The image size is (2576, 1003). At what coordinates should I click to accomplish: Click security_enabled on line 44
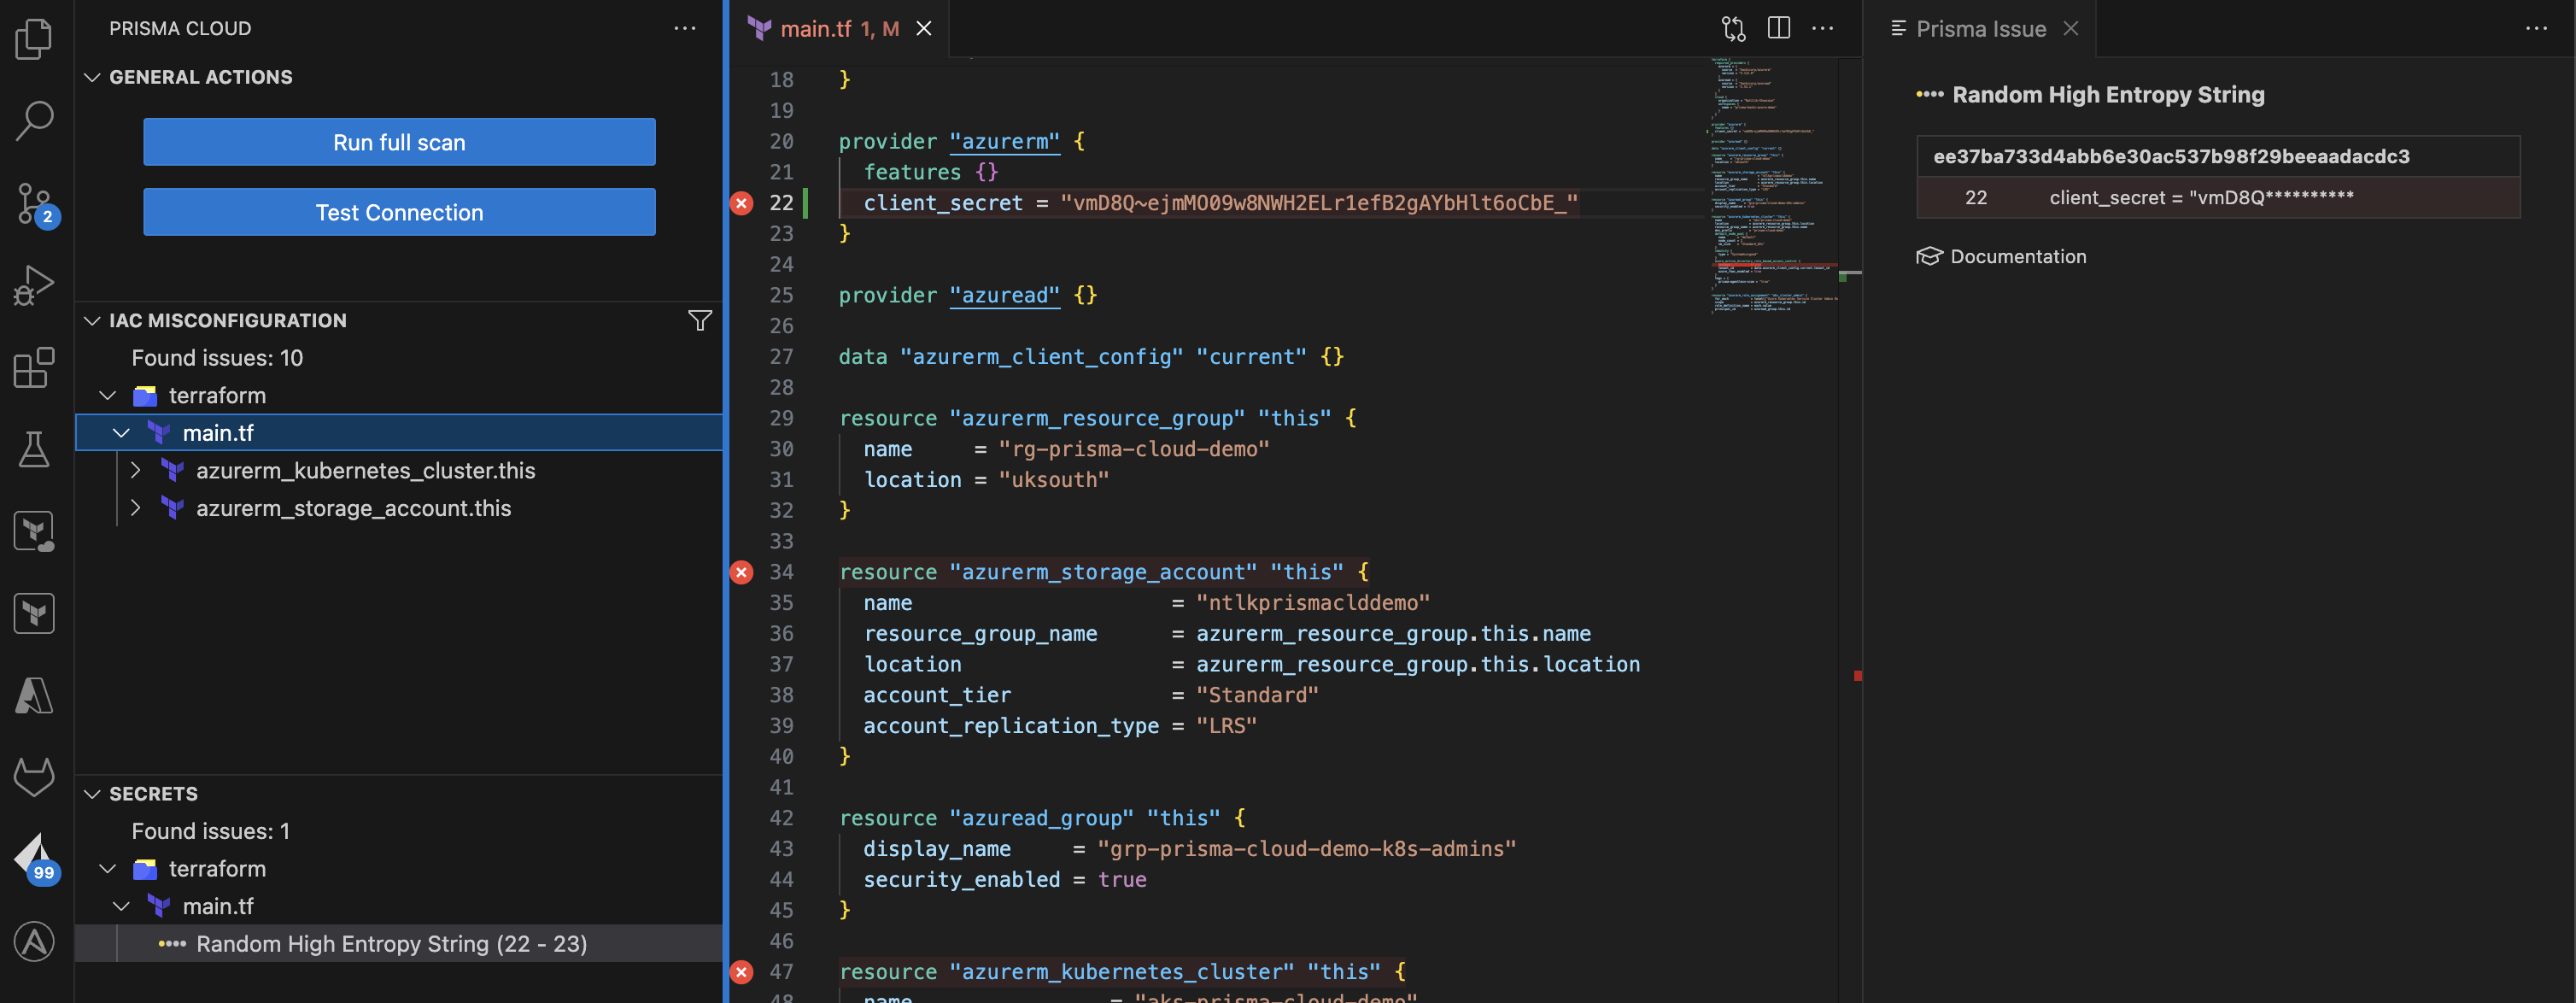pyautogui.click(x=961, y=880)
